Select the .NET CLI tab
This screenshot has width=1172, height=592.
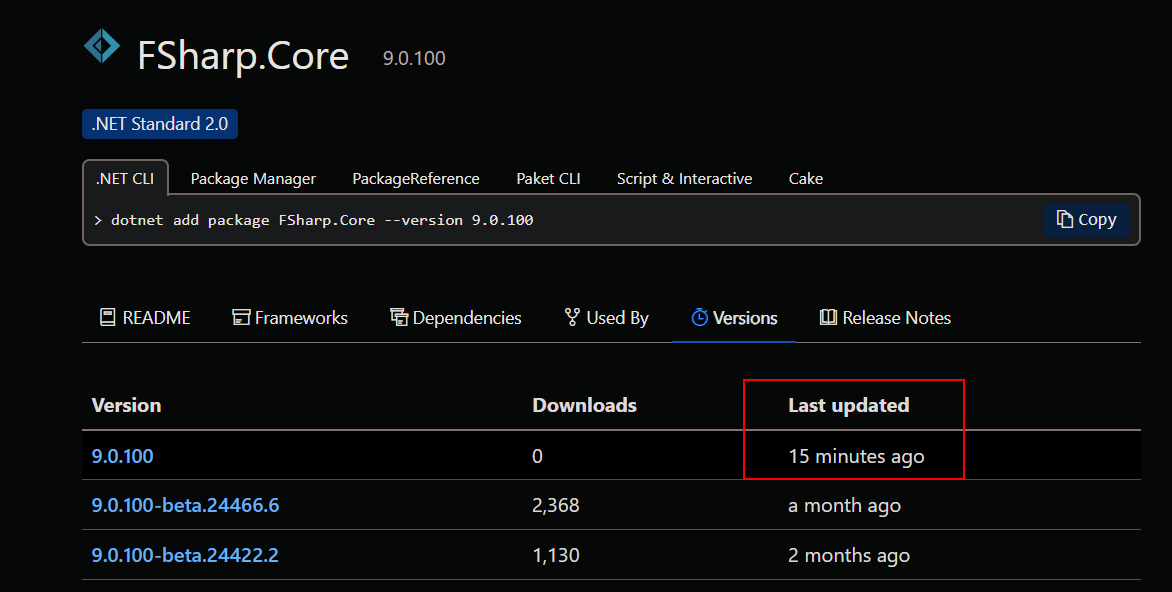125,179
